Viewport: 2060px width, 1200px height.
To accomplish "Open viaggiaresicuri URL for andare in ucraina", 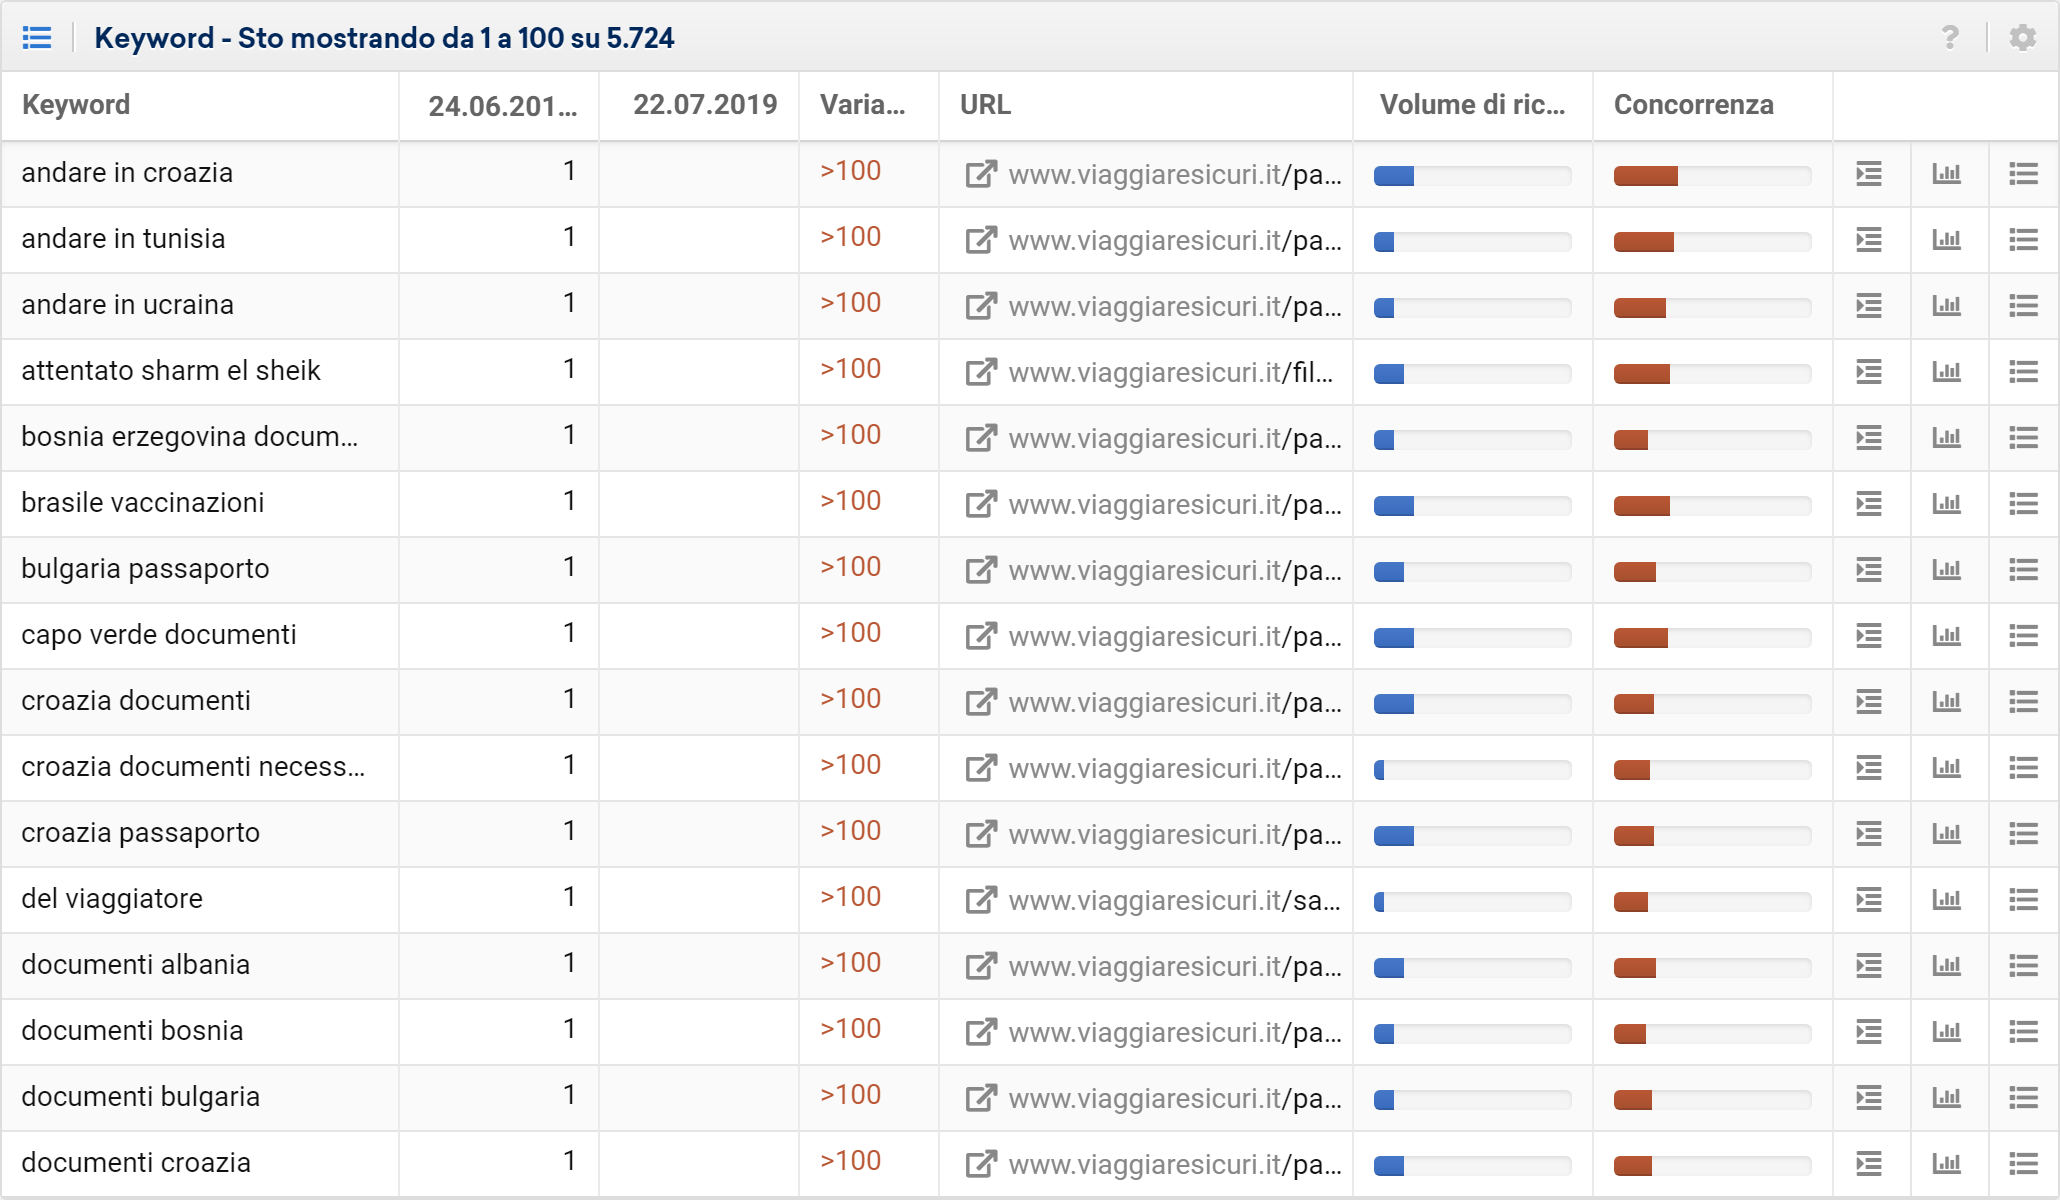I will click(1175, 307).
